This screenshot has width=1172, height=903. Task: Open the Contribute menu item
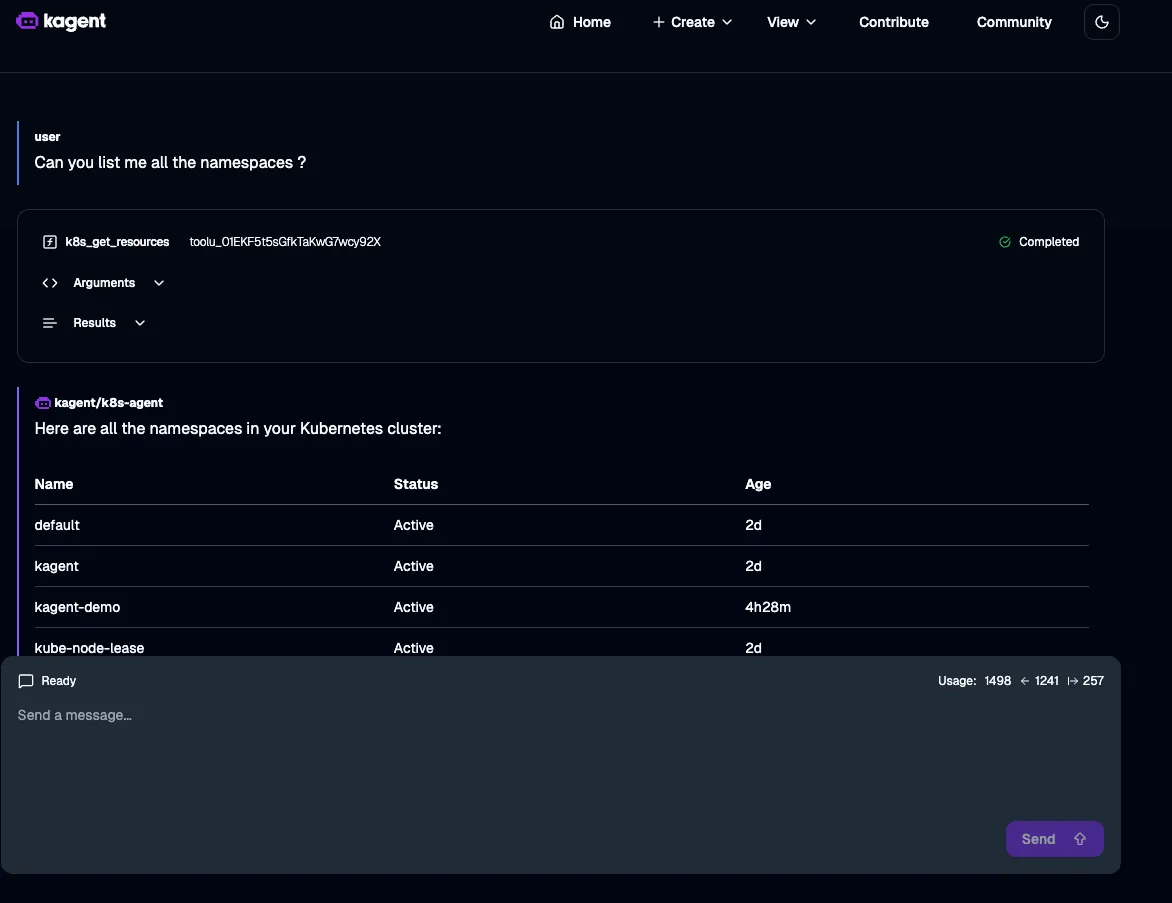click(x=893, y=22)
